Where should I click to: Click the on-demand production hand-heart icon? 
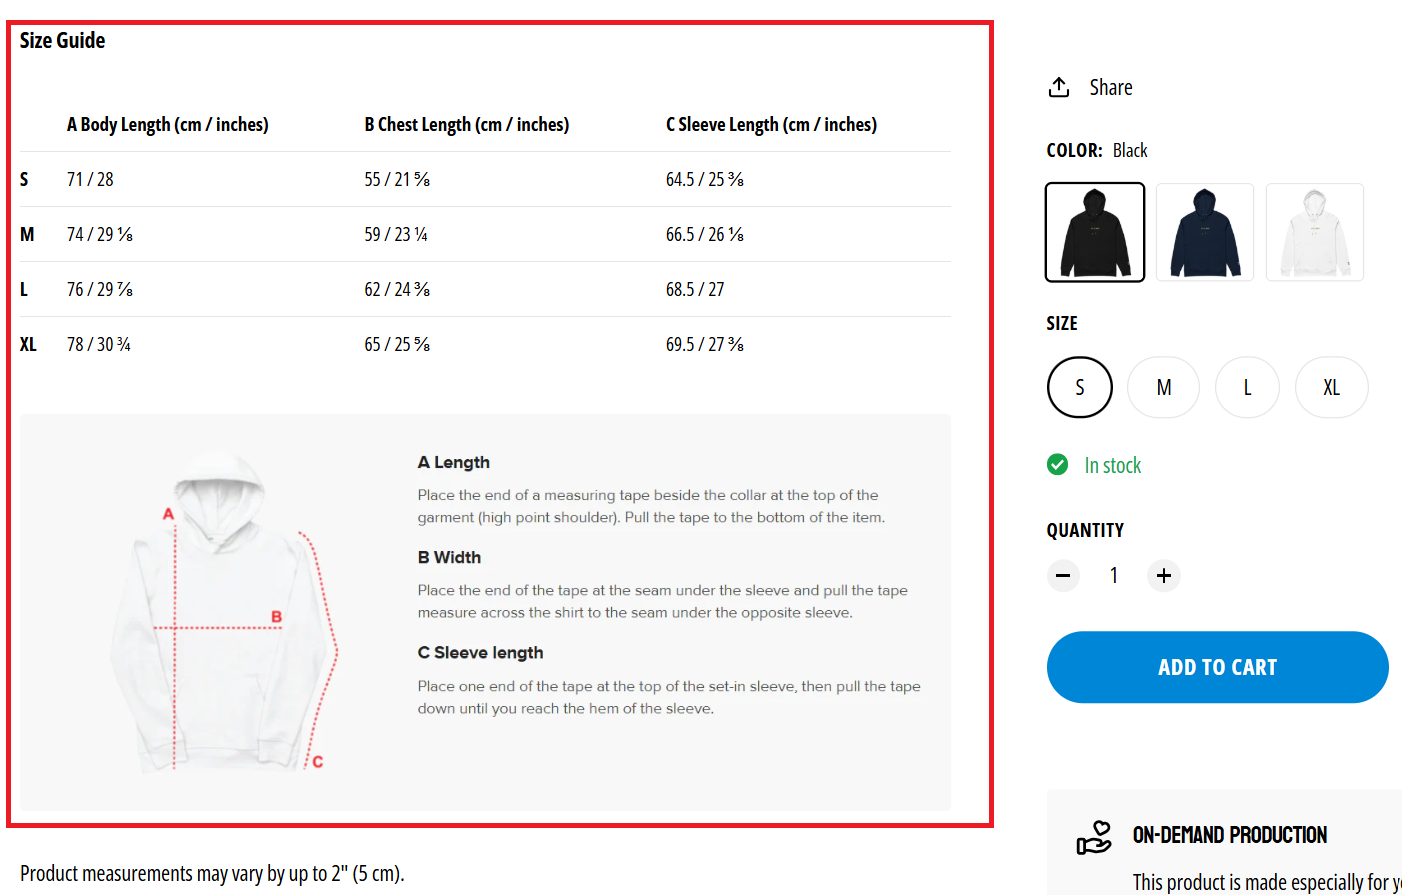[1094, 837]
